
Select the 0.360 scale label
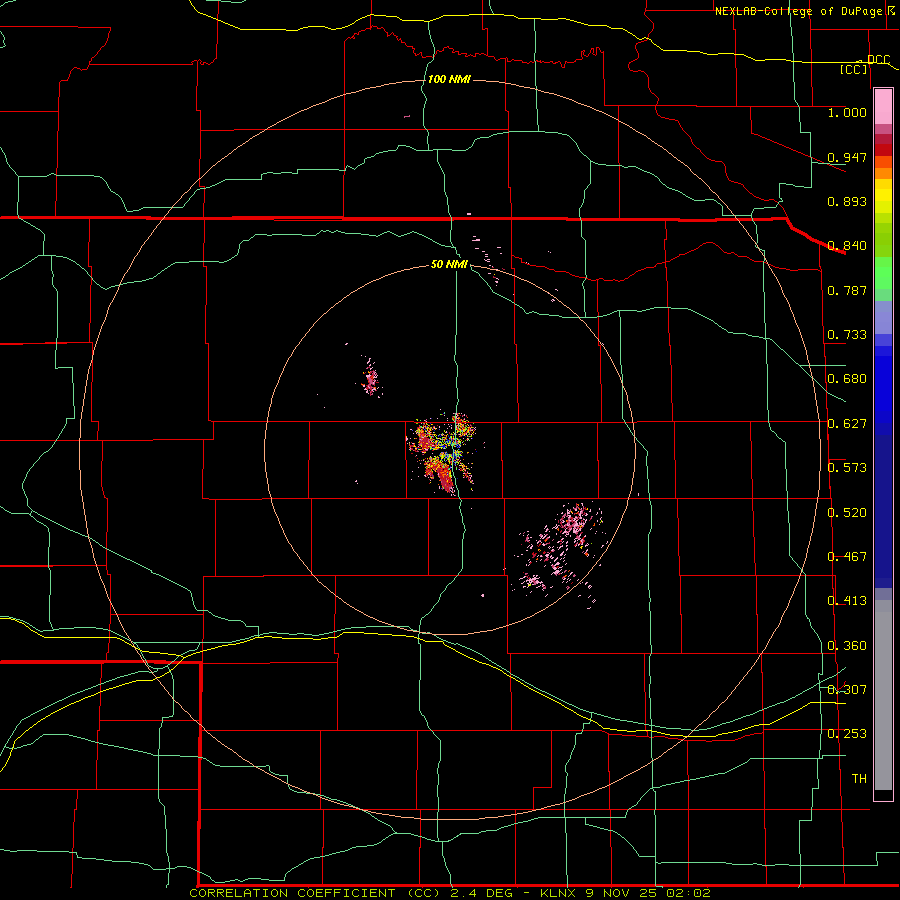point(847,646)
